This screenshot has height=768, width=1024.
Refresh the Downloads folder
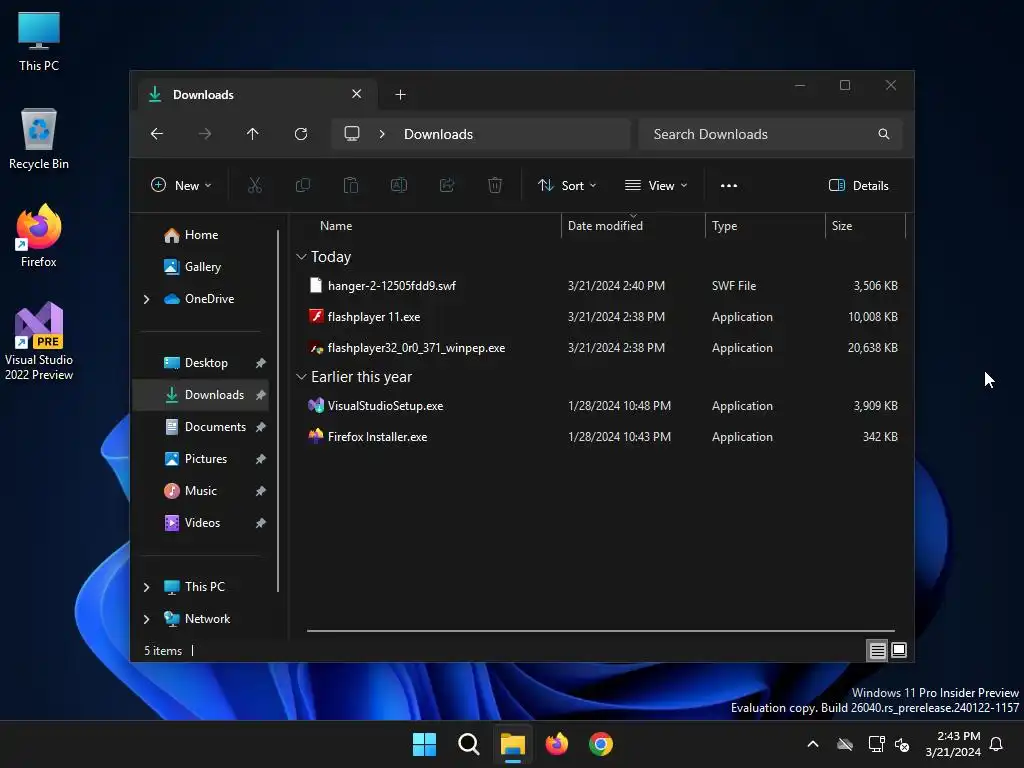pos(301,134)
